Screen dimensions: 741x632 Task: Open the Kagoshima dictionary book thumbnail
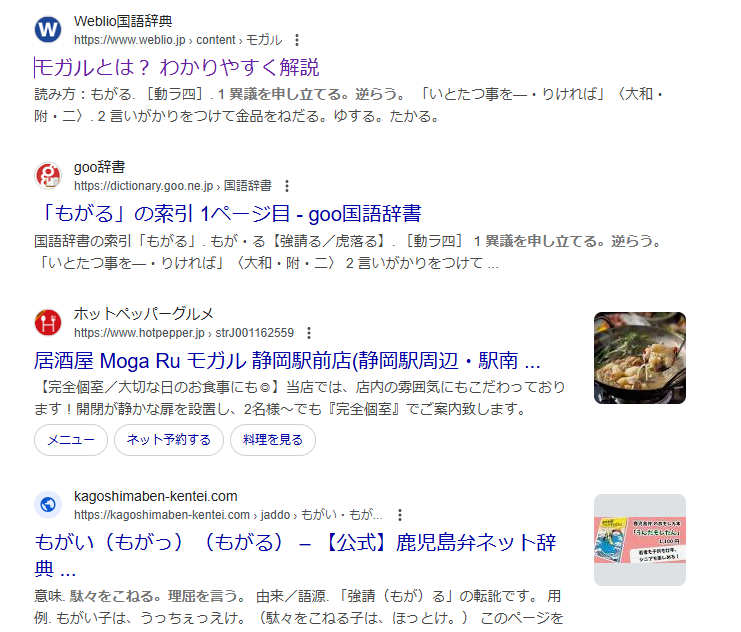click(x=640, y=540)
